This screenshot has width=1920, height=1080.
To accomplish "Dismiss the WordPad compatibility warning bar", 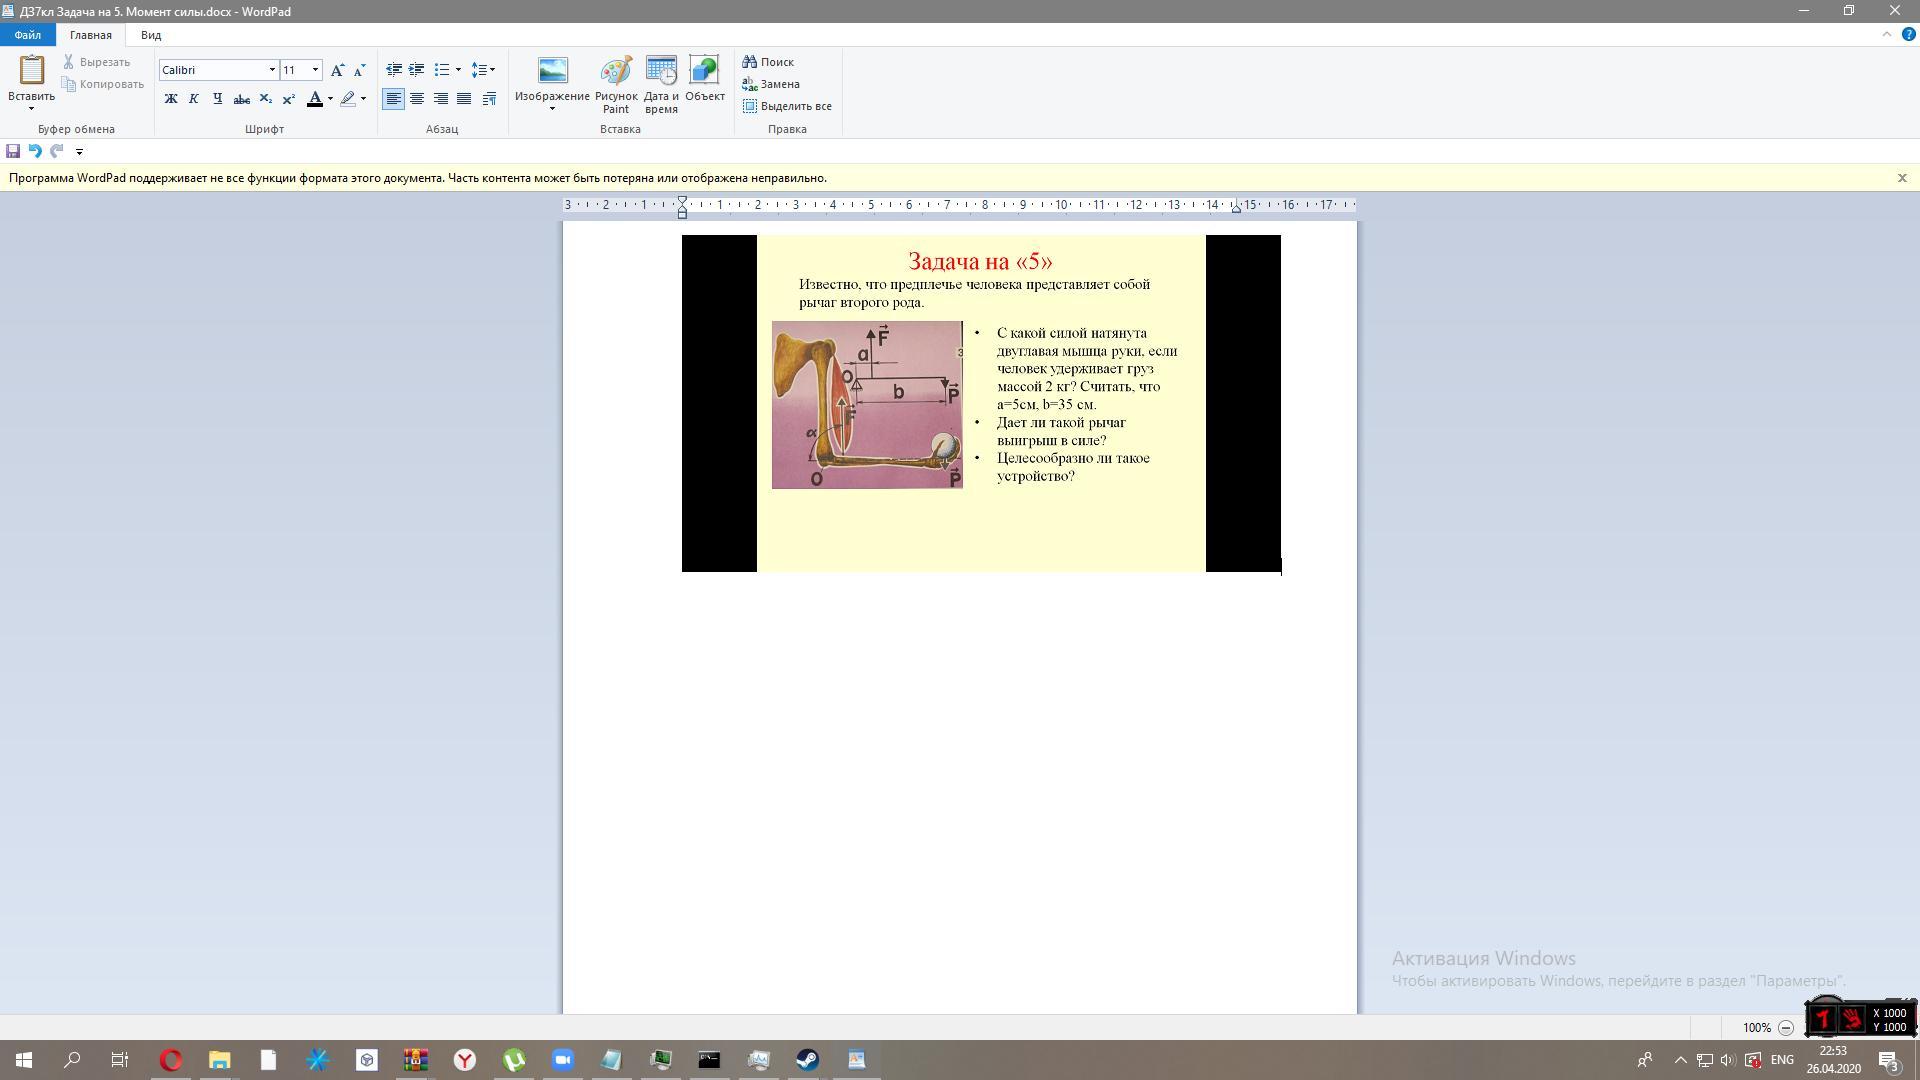I will (1902, 178).
